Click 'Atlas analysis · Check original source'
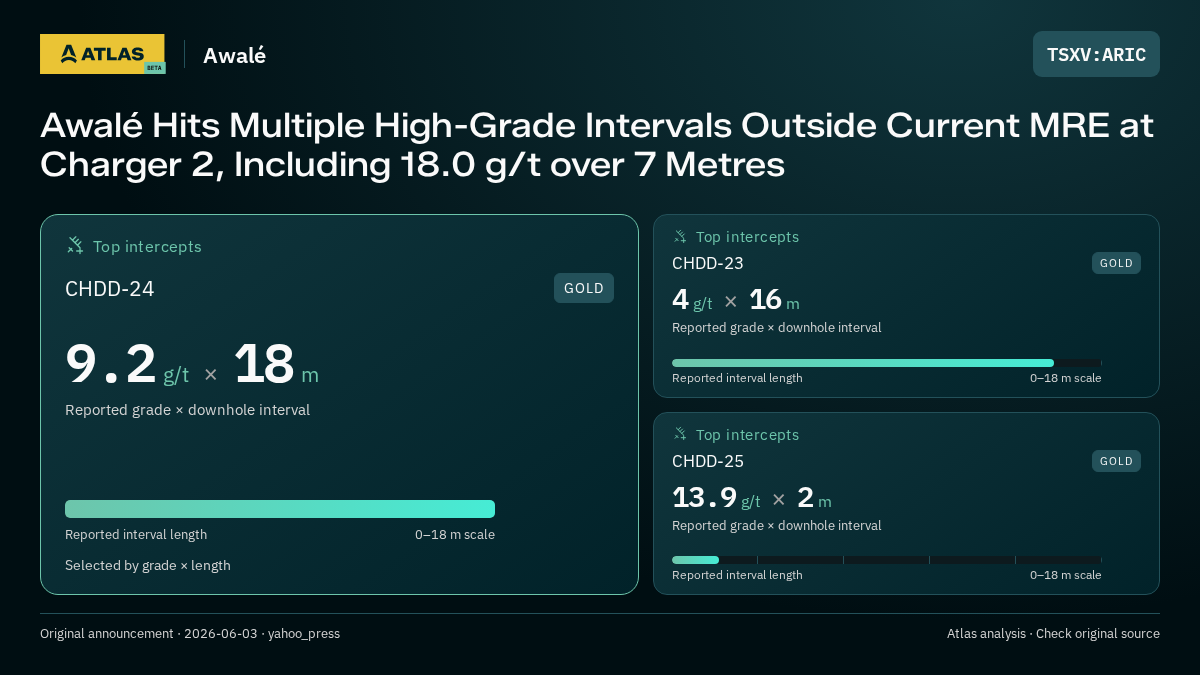Image resolution: width=1200 pixels, height=675 pixels. coord(1053,634)
